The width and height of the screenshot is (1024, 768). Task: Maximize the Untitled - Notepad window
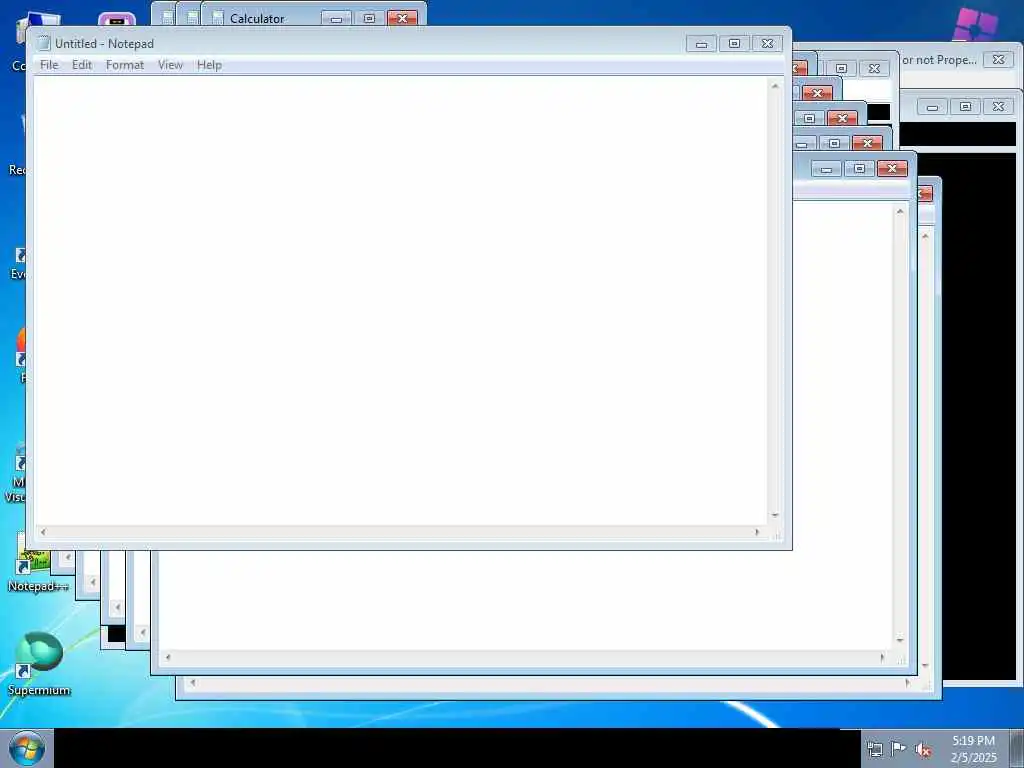pos(734,44)
